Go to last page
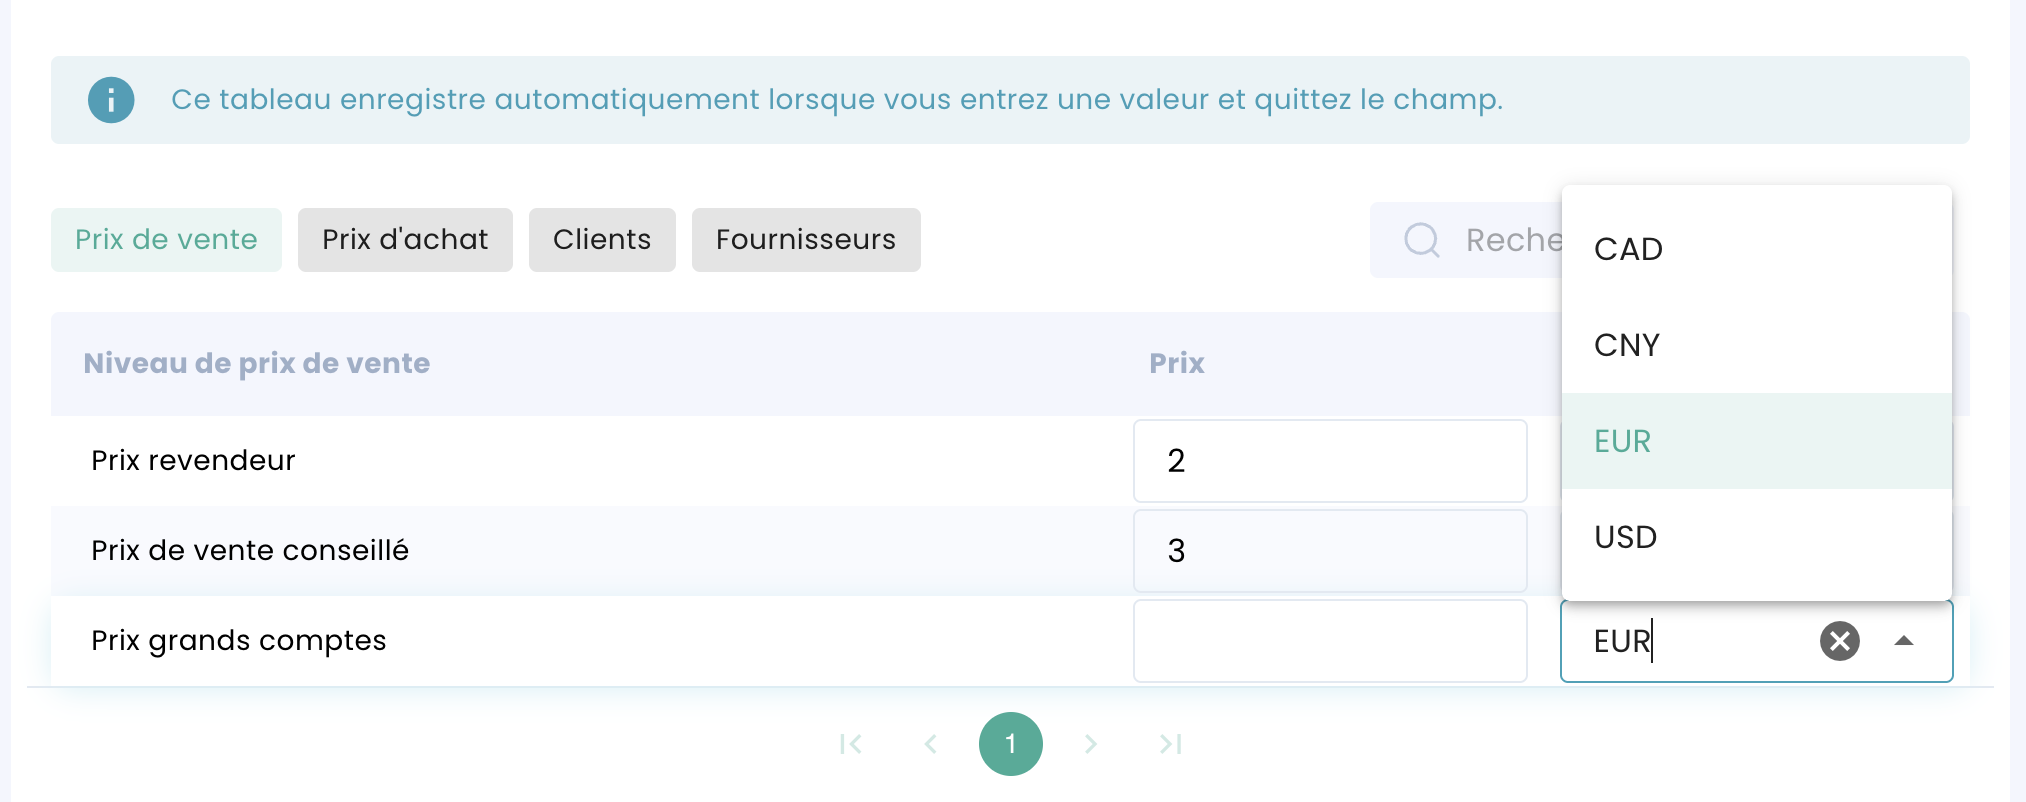 1171,744
